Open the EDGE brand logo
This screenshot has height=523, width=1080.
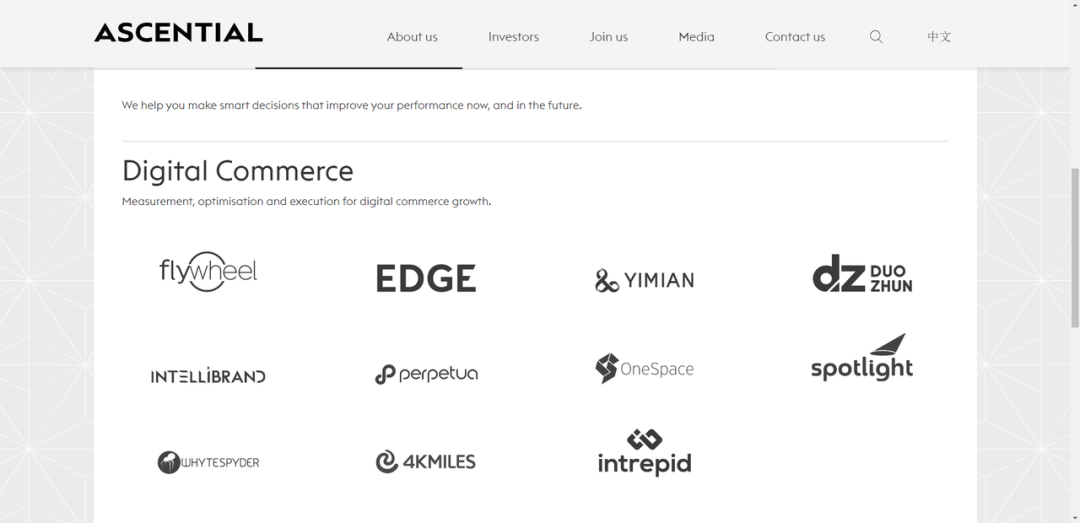coord(426,278)
